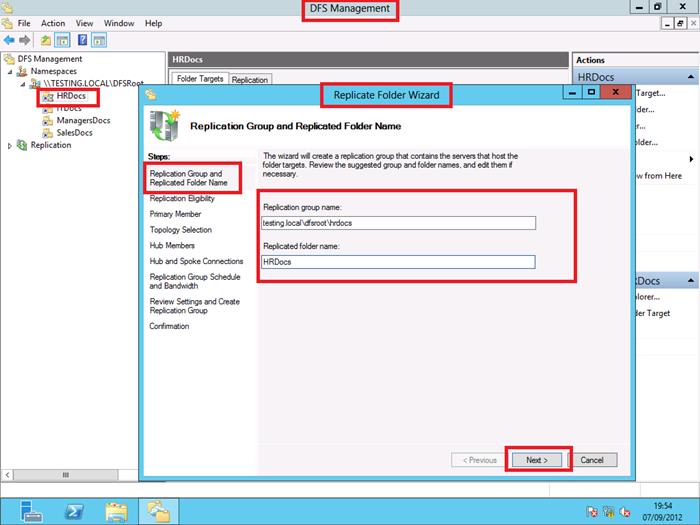
Task: Collapse the HRDocs Actions section
Action: 691,77
